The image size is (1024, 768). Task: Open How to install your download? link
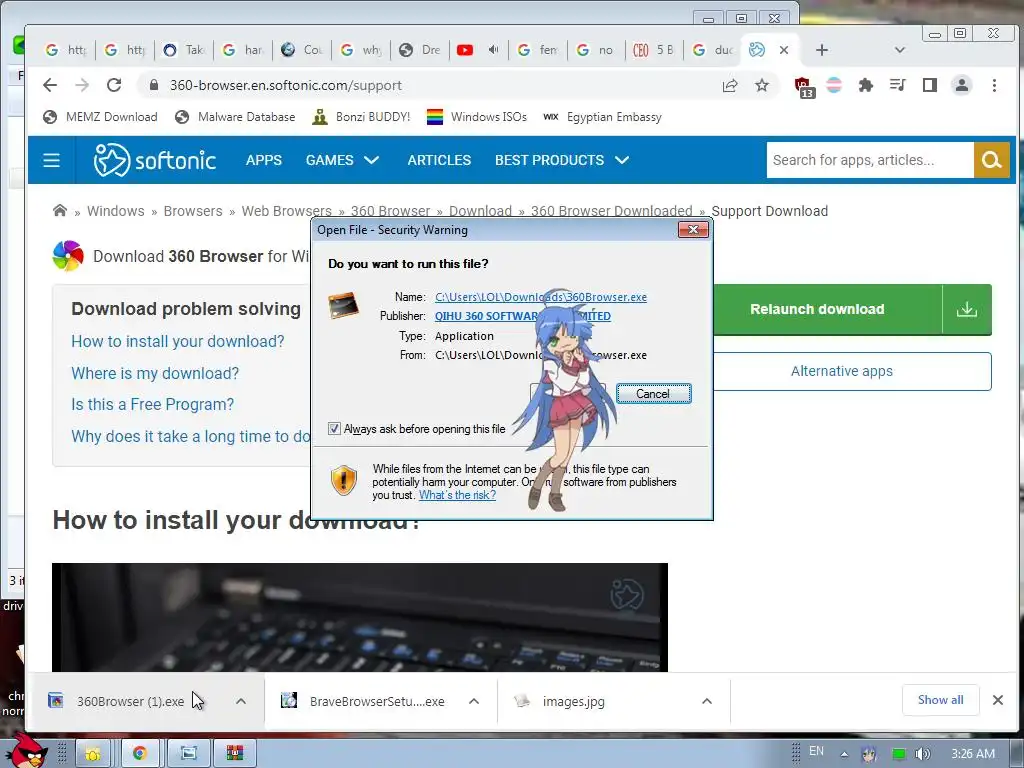(x=178, y=342)
